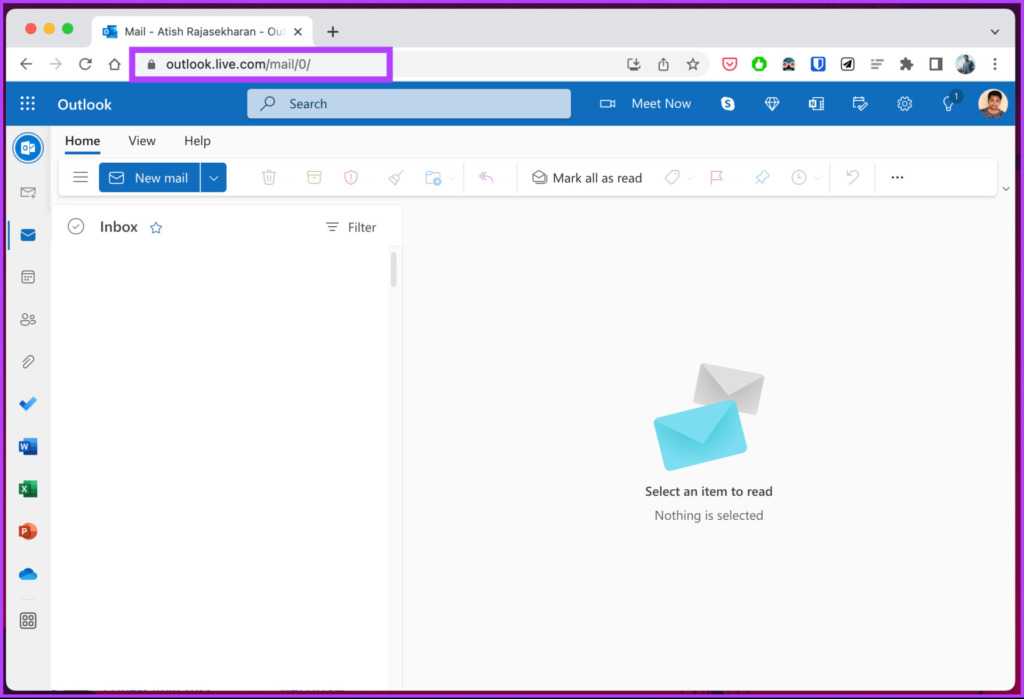Select the Mail icon in sidebar

click(28, 235)
